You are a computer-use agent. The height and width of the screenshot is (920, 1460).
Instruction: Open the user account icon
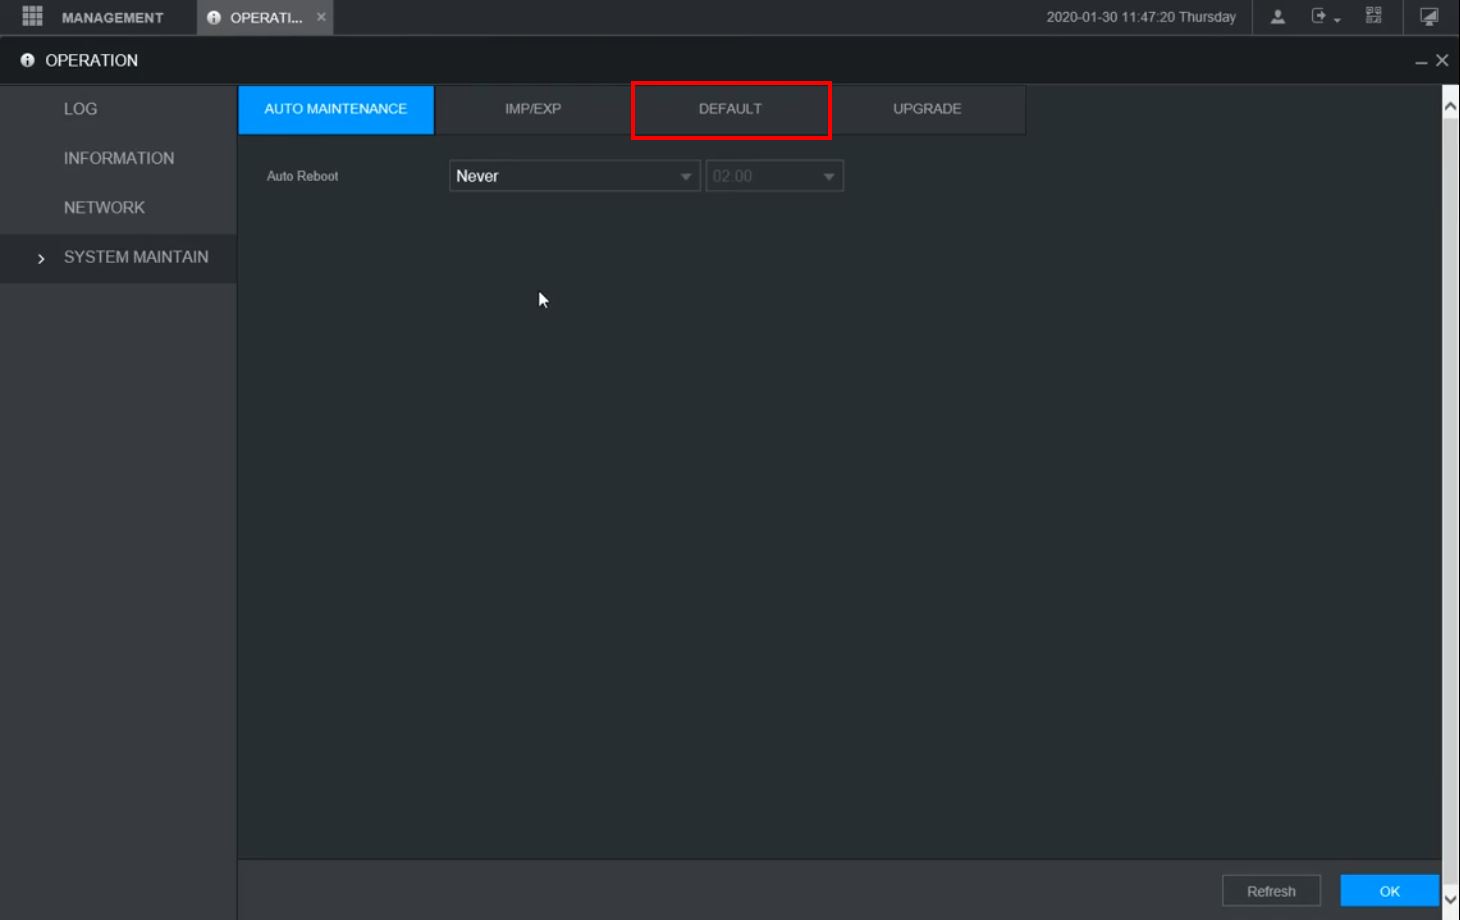1277,17
